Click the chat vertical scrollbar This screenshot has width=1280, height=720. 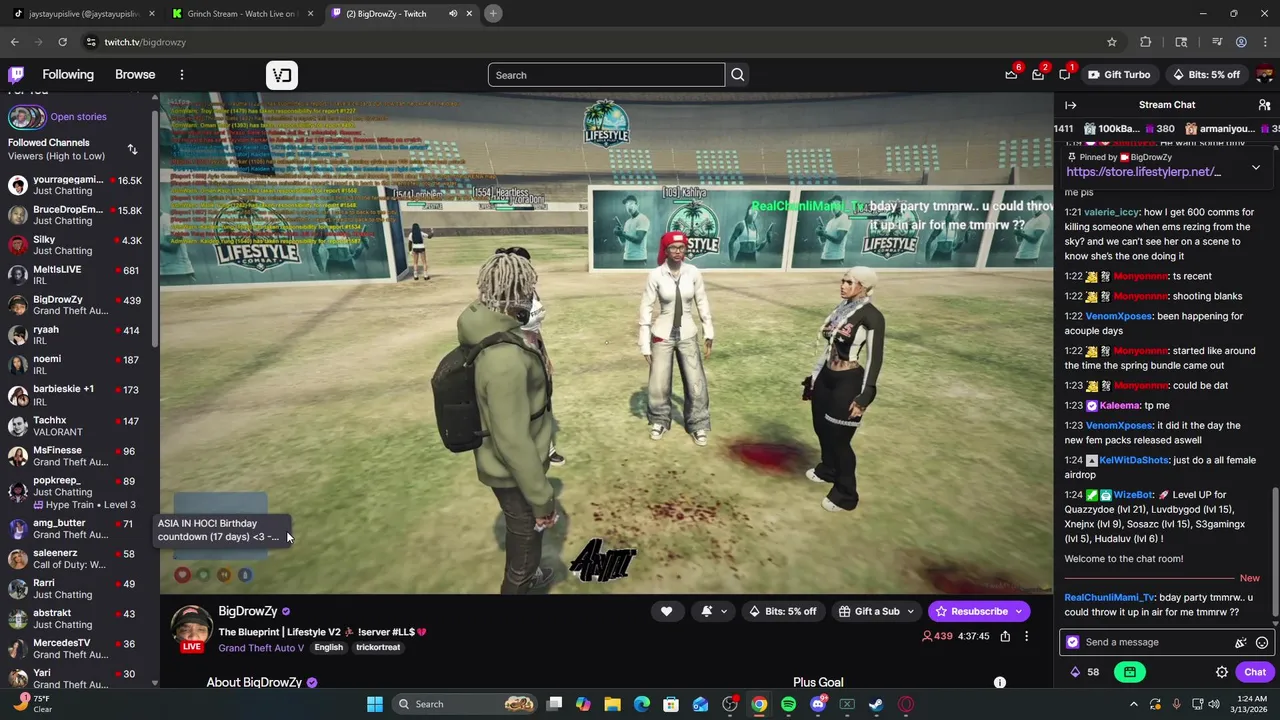point(1275,550)
